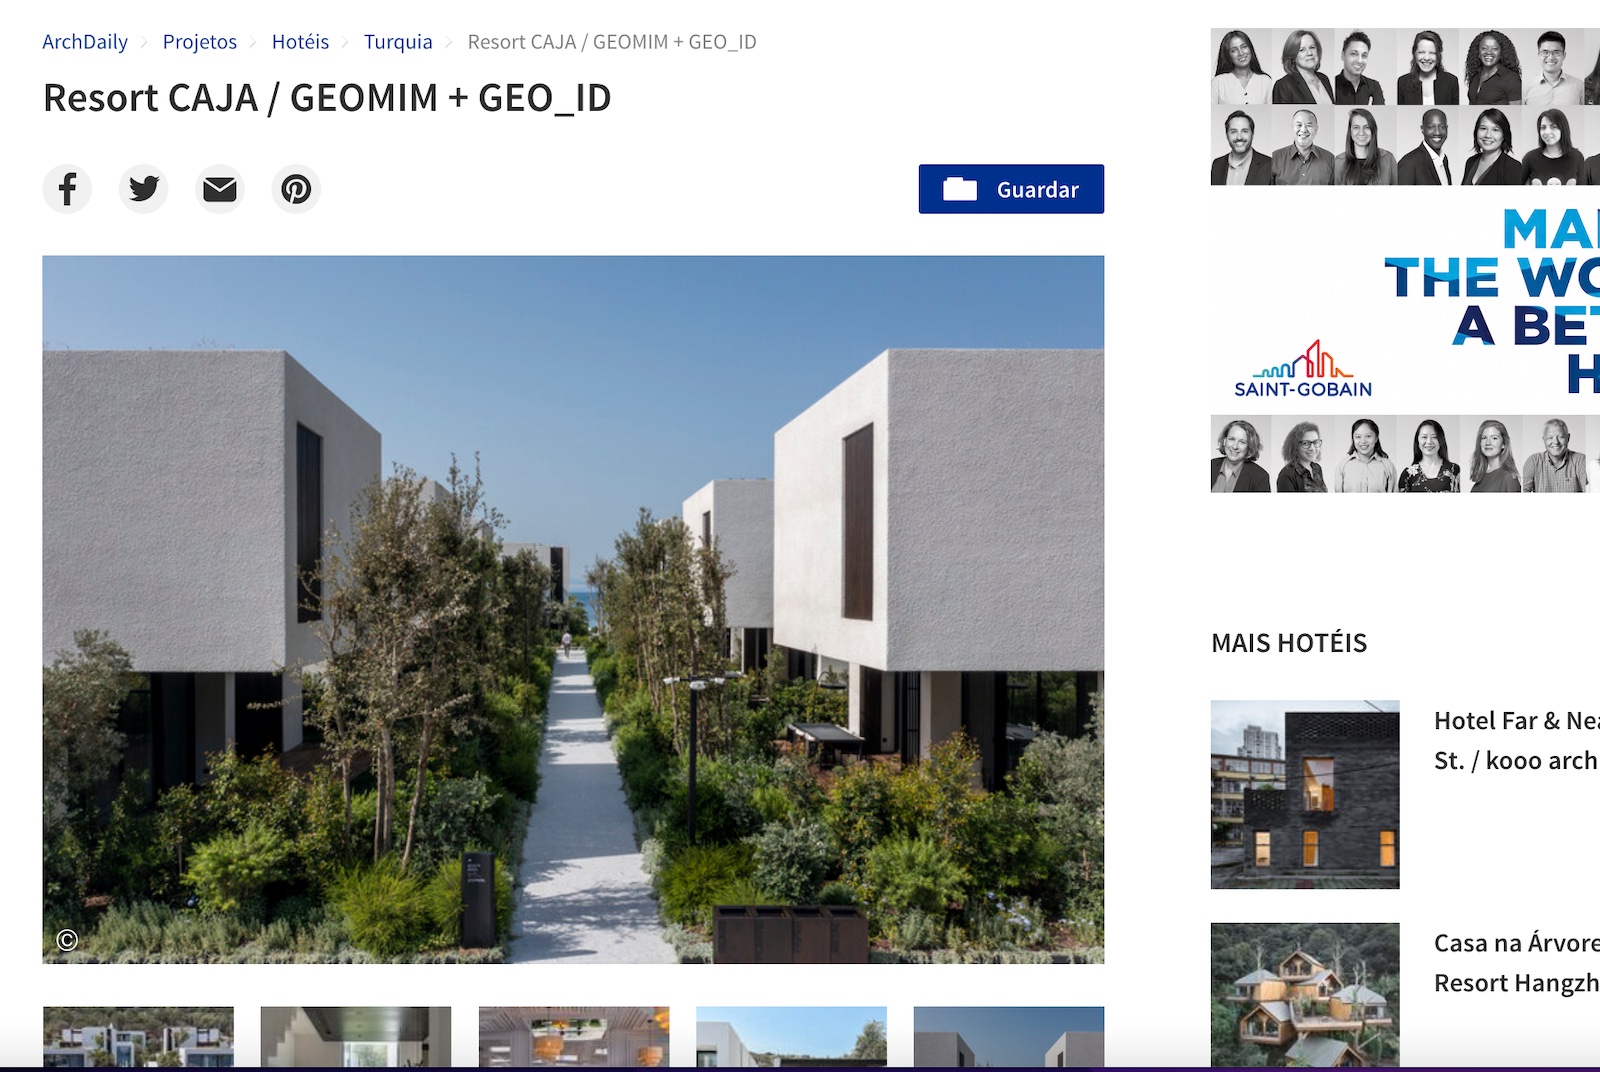Share the article on Facebook

tap(67, 189)
